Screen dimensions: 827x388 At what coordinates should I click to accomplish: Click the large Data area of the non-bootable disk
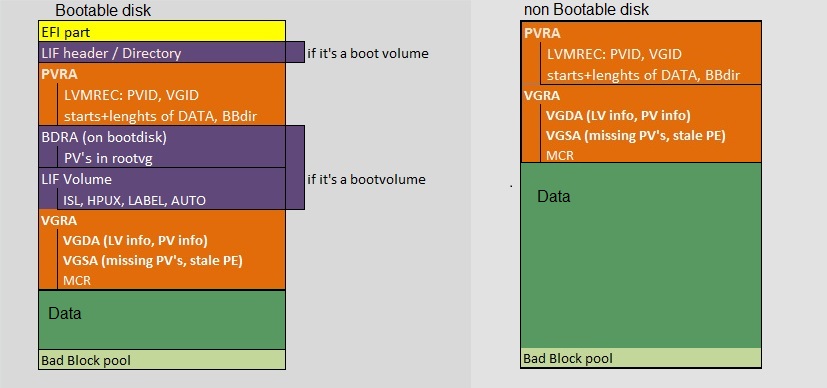coord(641,255)
